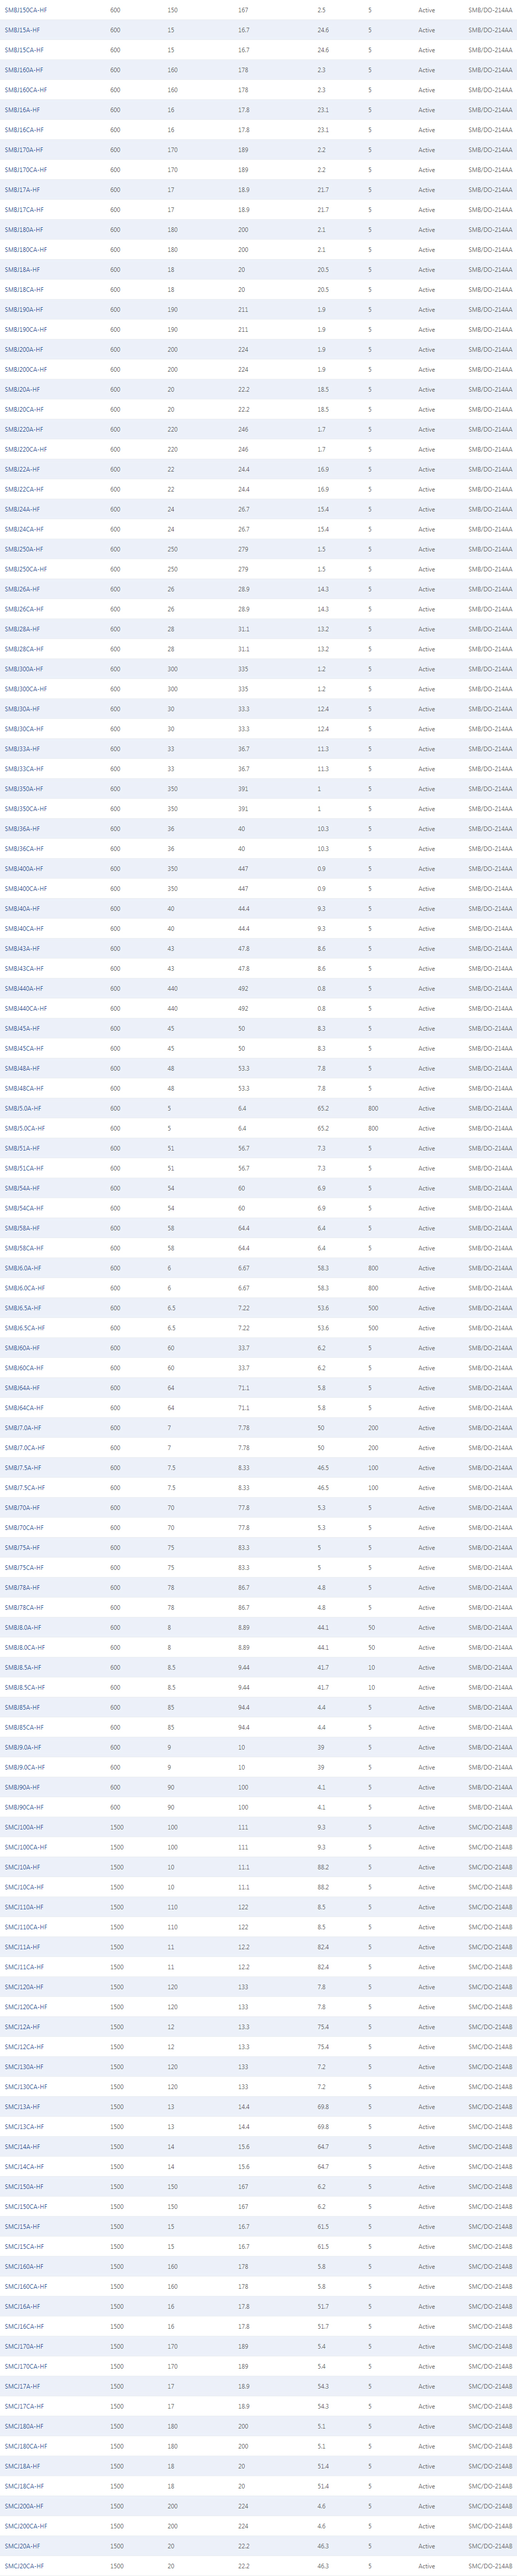Open the SMBJ51CA-HF part link

click(24, 1168)
